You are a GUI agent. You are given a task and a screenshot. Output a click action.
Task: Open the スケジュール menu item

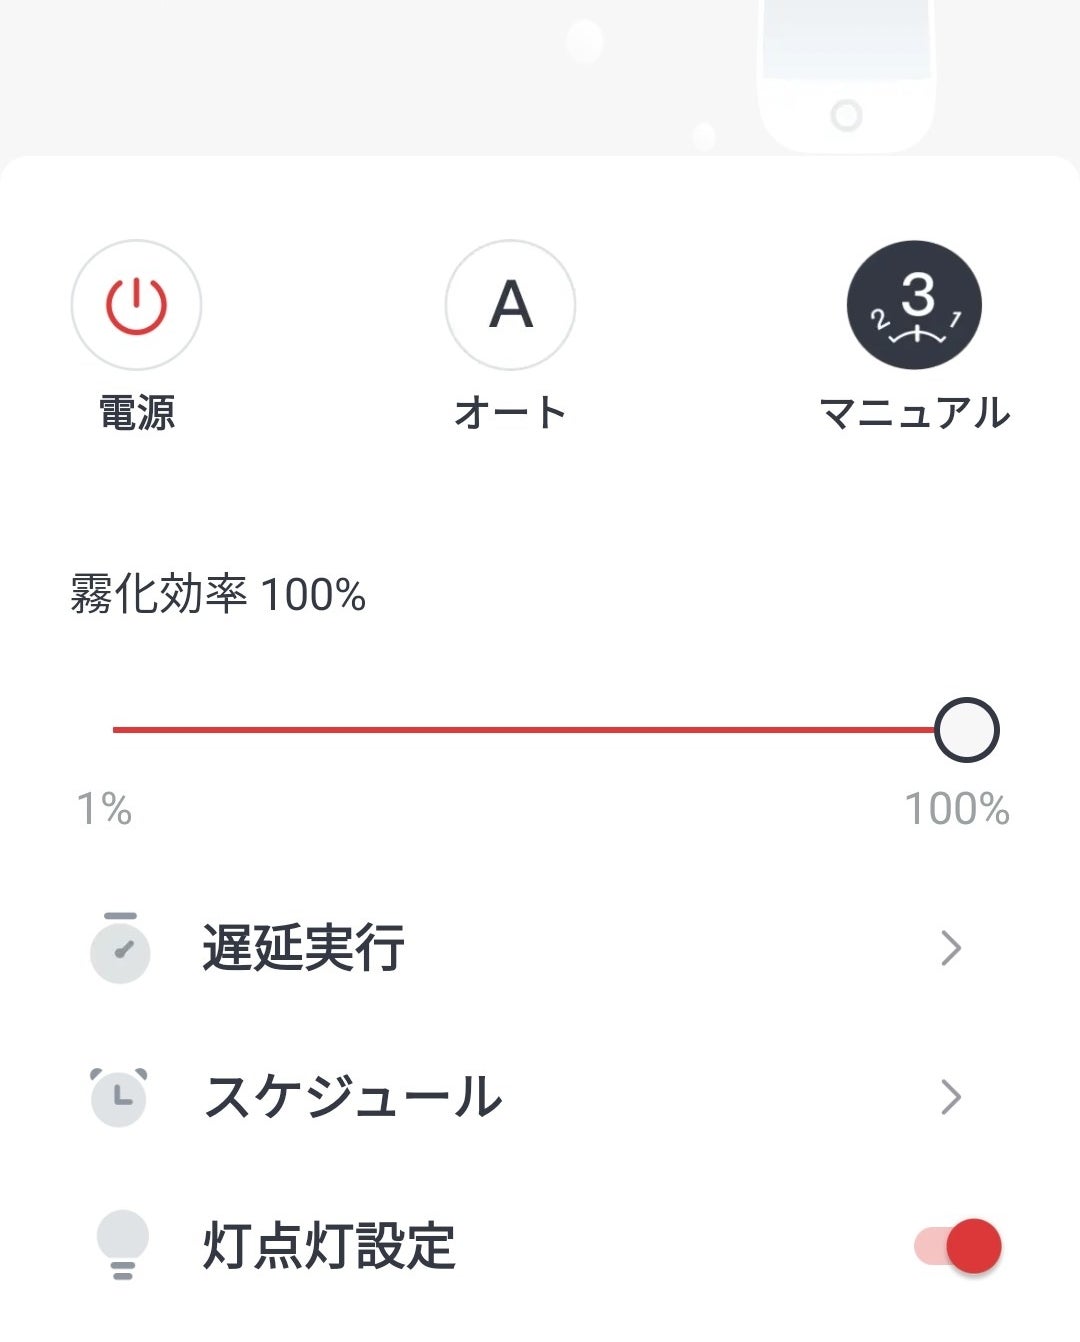pyautogui.click(x=540, y=1096)
